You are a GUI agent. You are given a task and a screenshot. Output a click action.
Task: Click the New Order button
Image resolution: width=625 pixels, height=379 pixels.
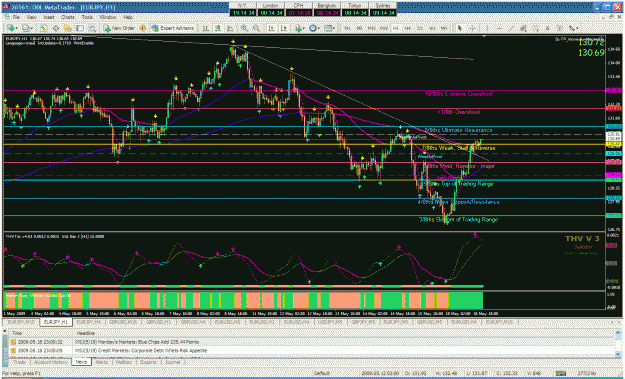(119, 28)
